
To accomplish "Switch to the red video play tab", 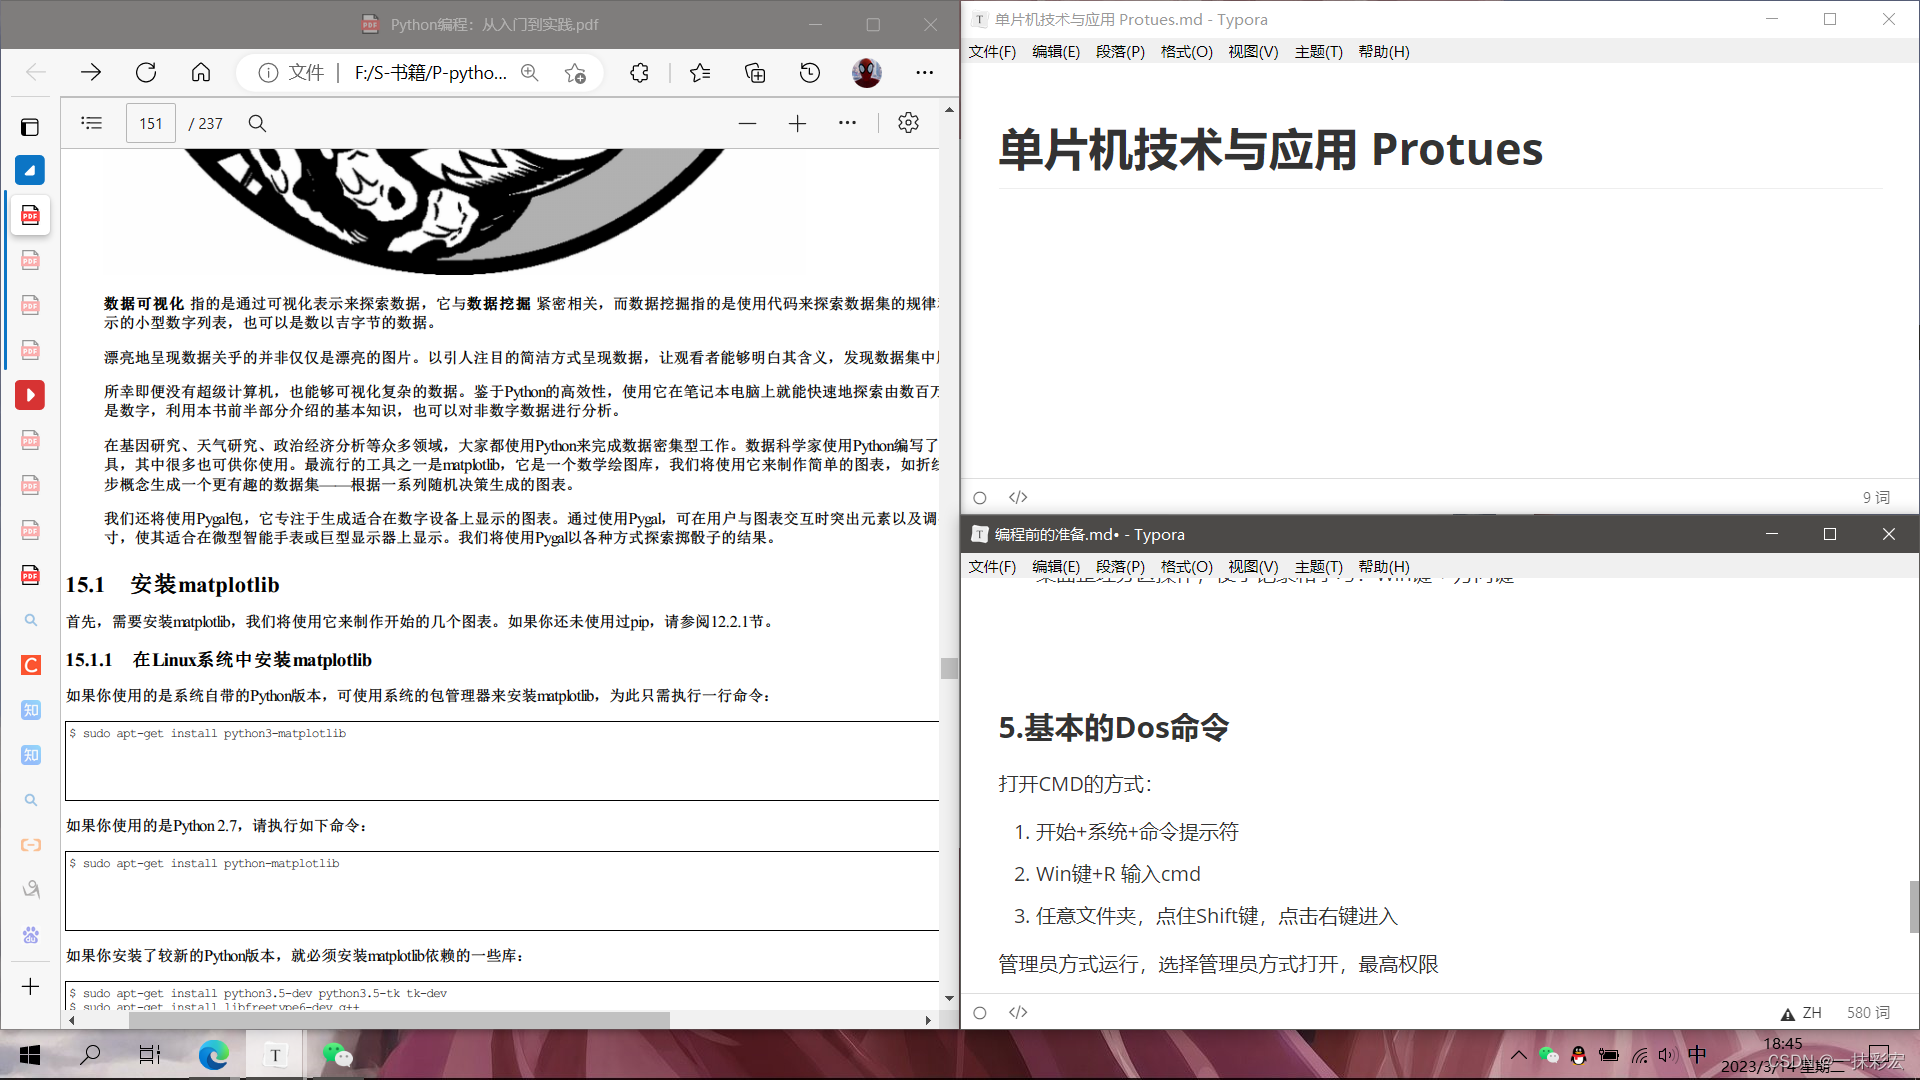I will [30, 395].
